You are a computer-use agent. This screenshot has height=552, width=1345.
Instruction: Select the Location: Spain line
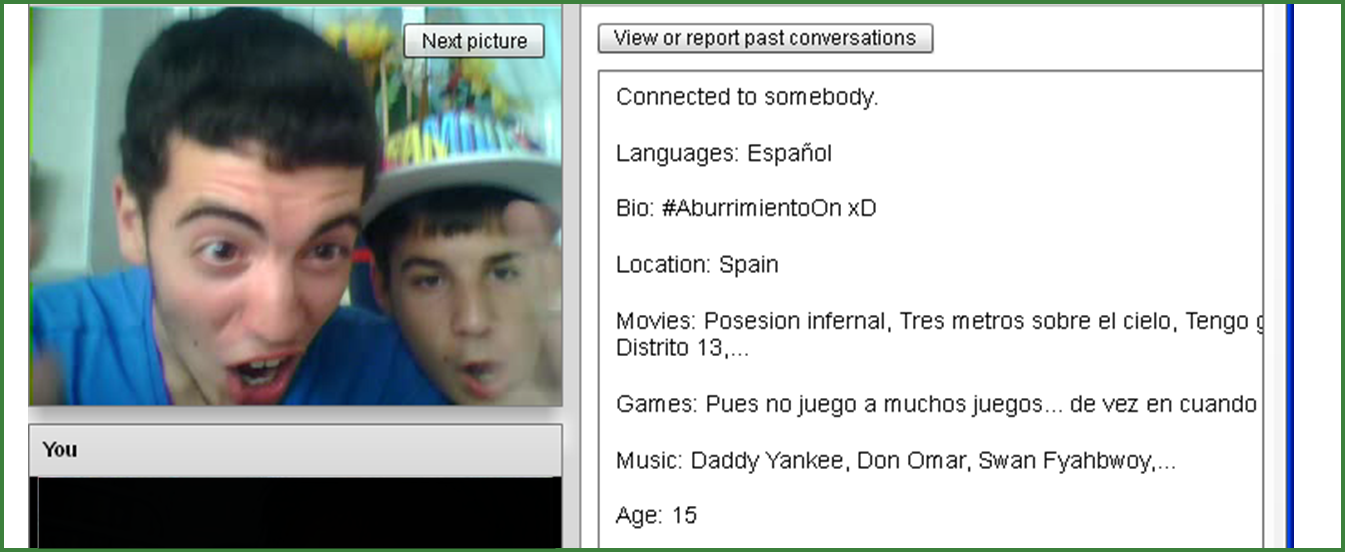pyautogui.click(x=697, y=265)
